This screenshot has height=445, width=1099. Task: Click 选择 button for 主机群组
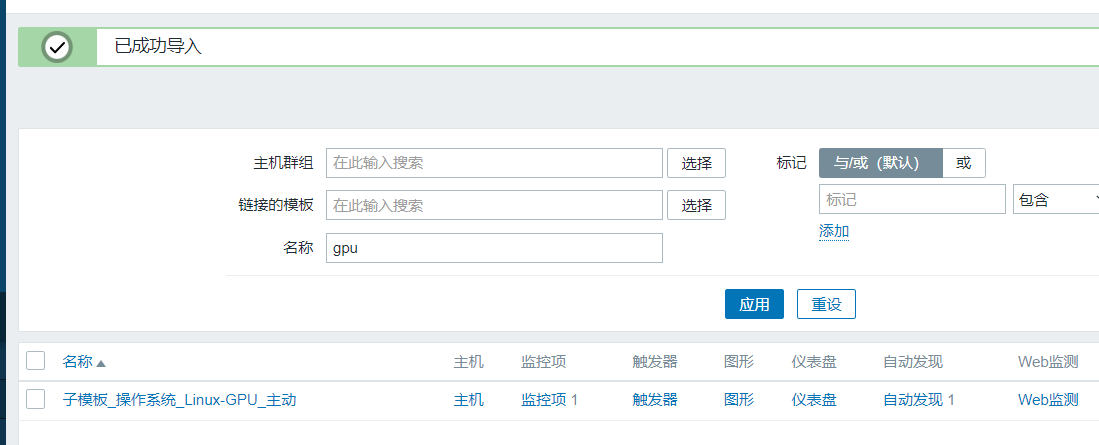(x=696, y=163)
